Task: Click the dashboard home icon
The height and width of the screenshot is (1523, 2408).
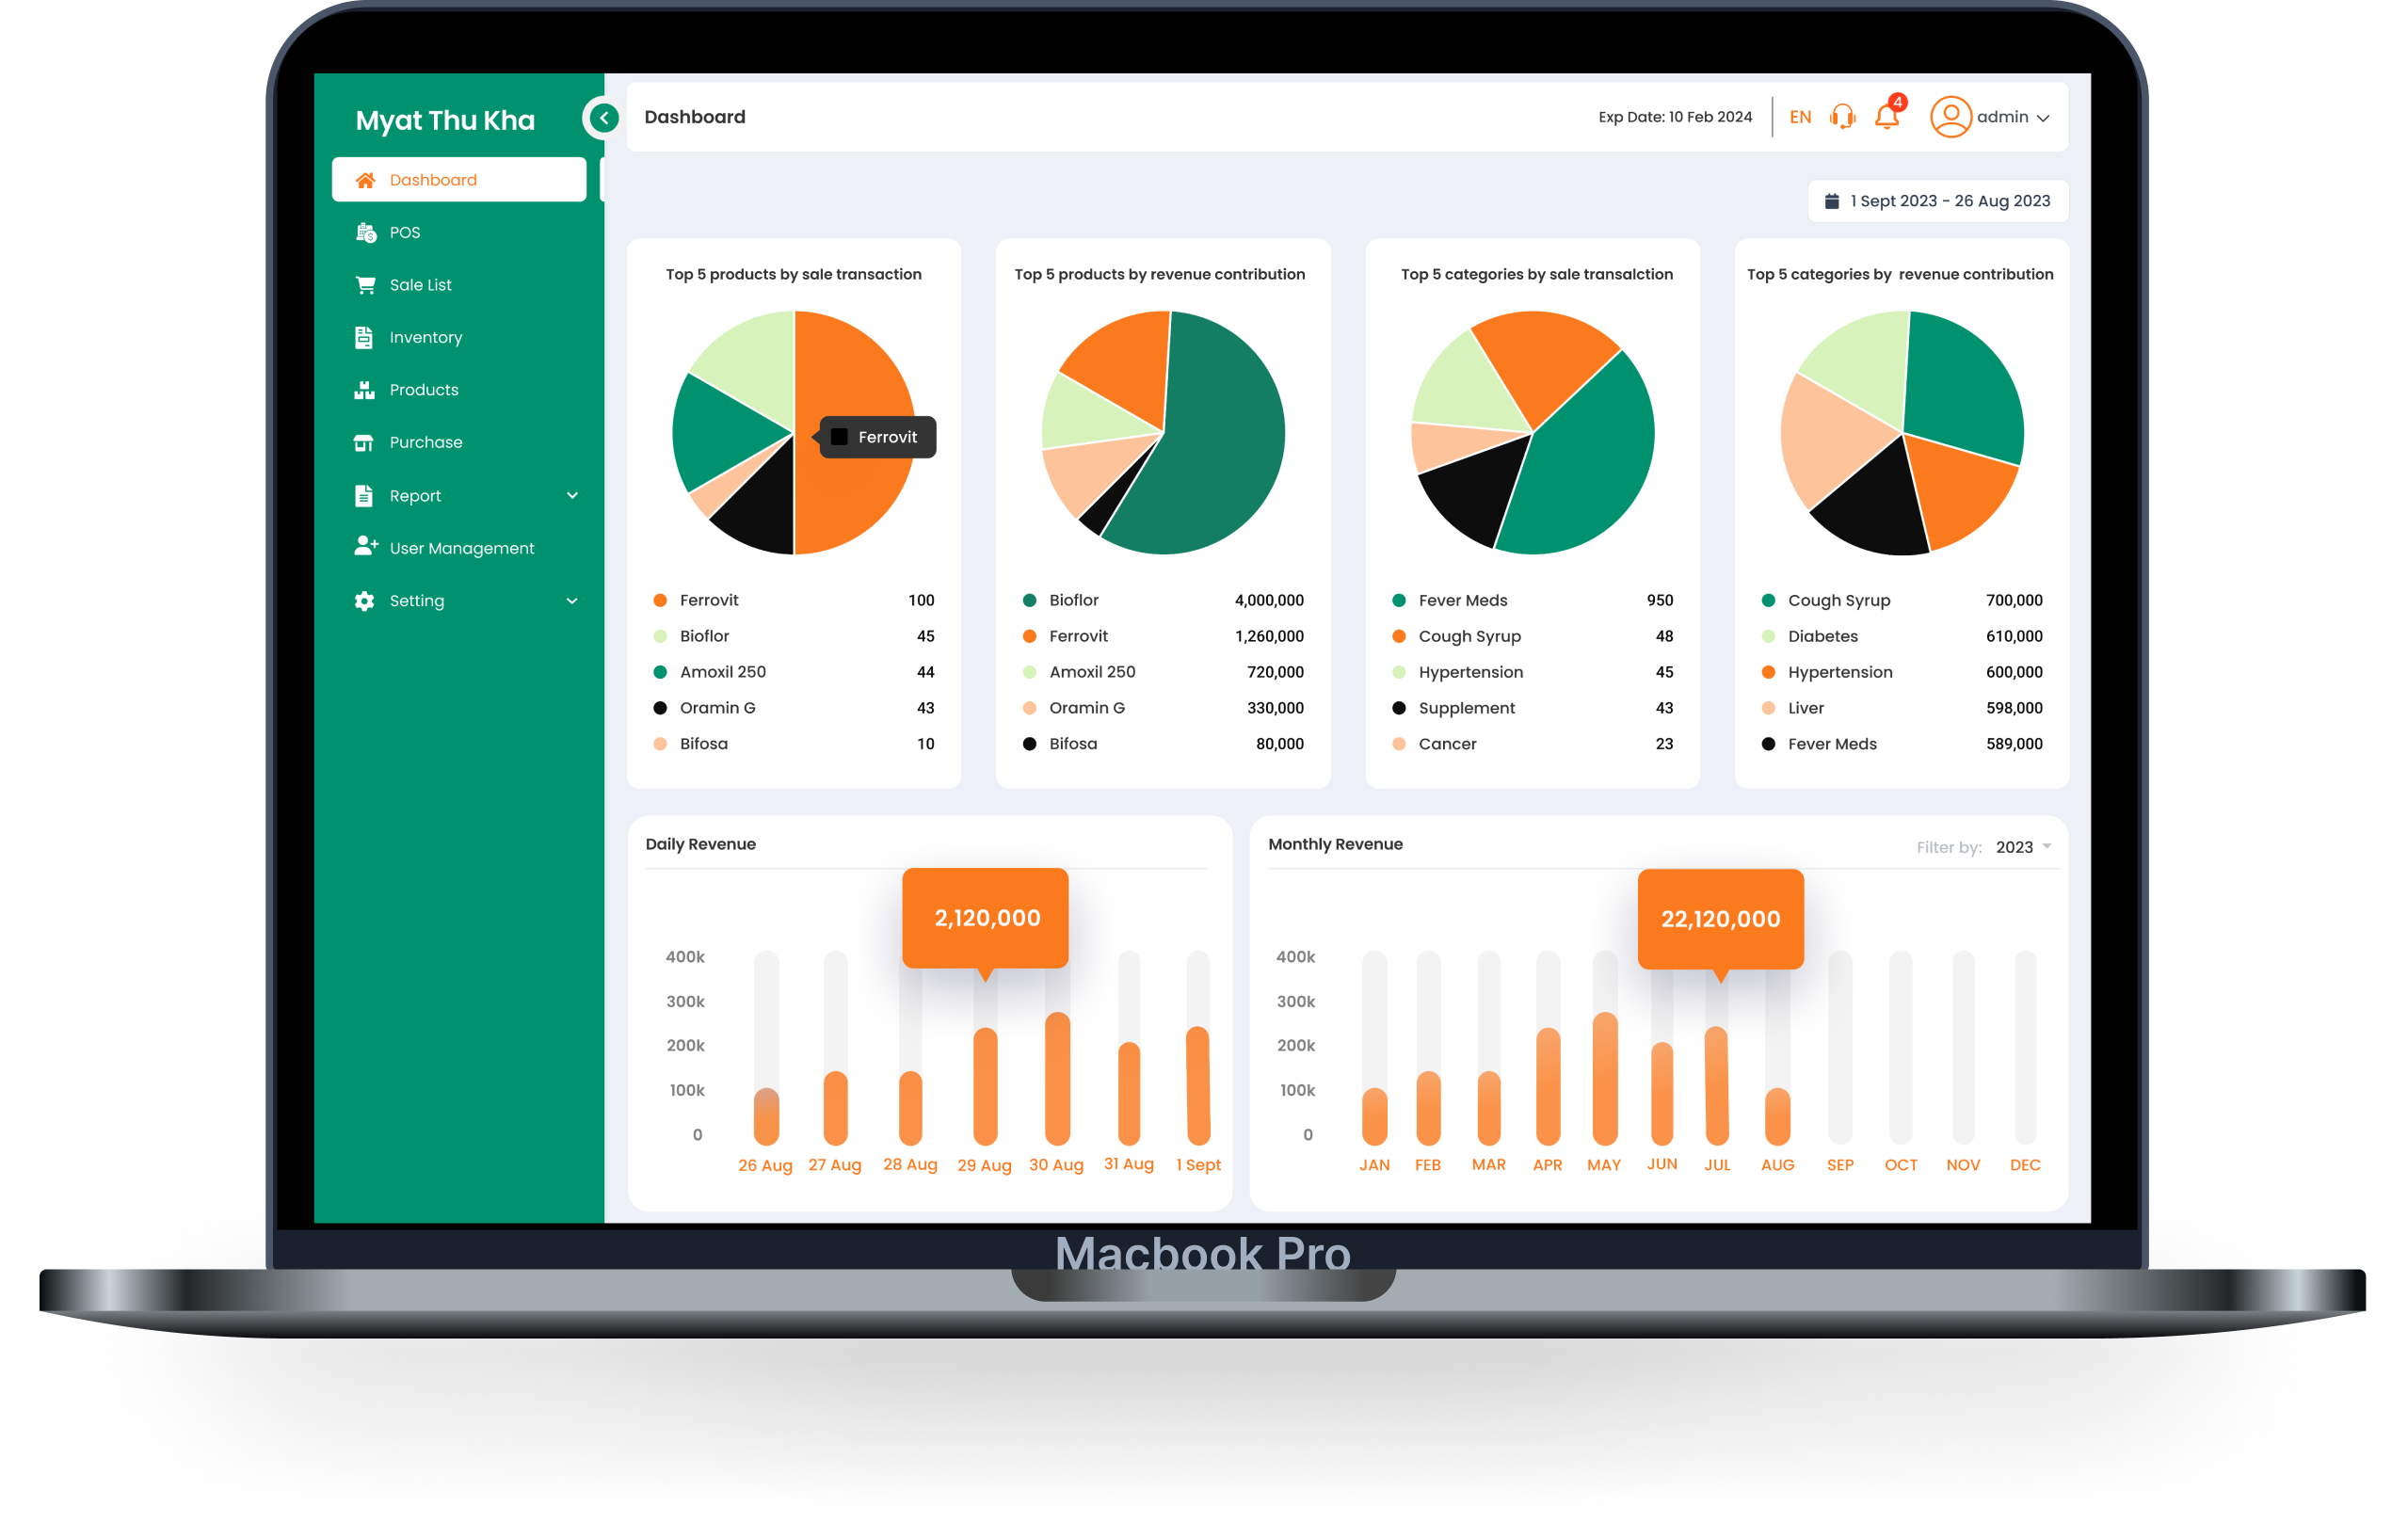Action: click(x=370, y=179)
